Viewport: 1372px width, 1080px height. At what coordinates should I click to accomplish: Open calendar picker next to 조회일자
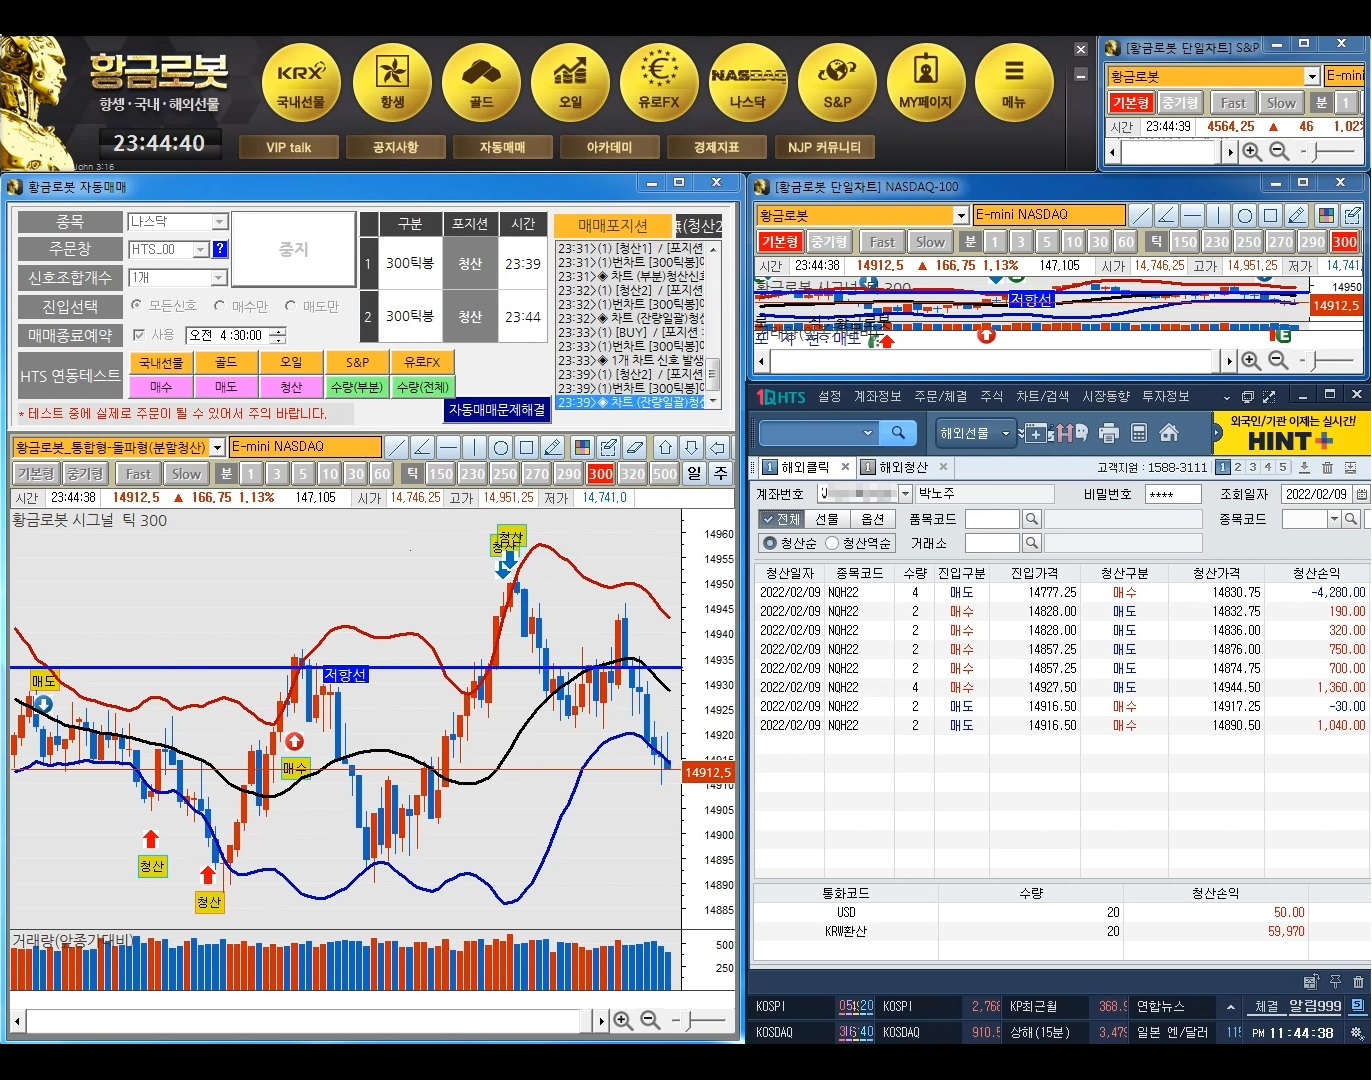[1361, 494]
